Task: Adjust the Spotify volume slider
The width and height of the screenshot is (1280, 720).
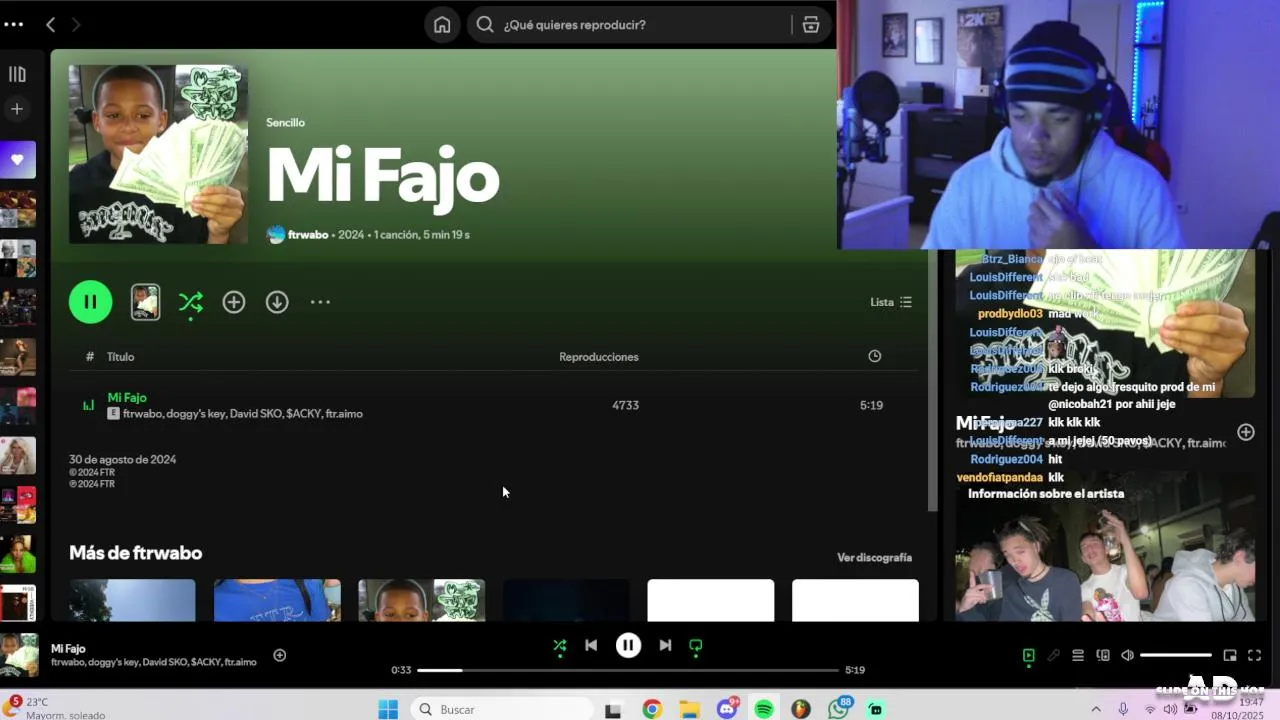Action: tap(1176, 655)
